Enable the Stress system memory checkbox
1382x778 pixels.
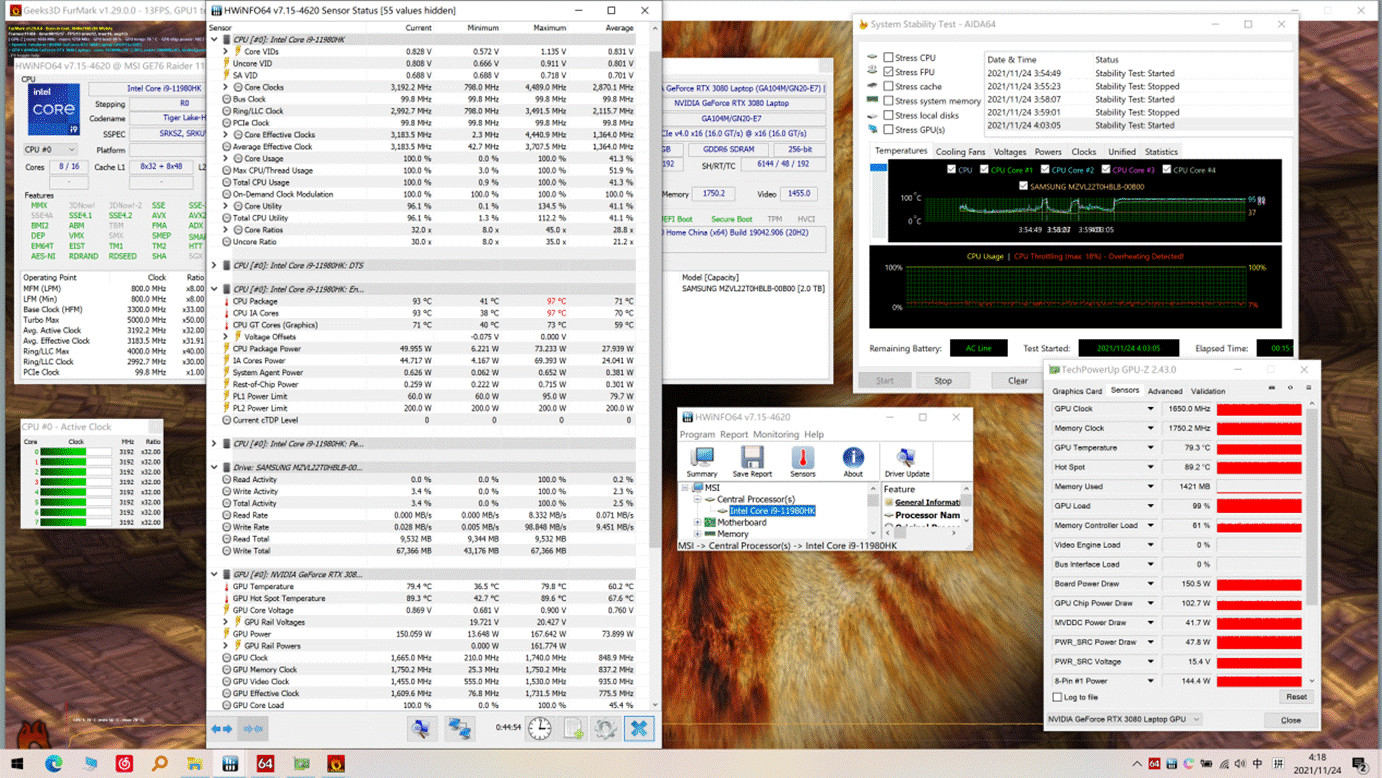click(x=888, y=101)
